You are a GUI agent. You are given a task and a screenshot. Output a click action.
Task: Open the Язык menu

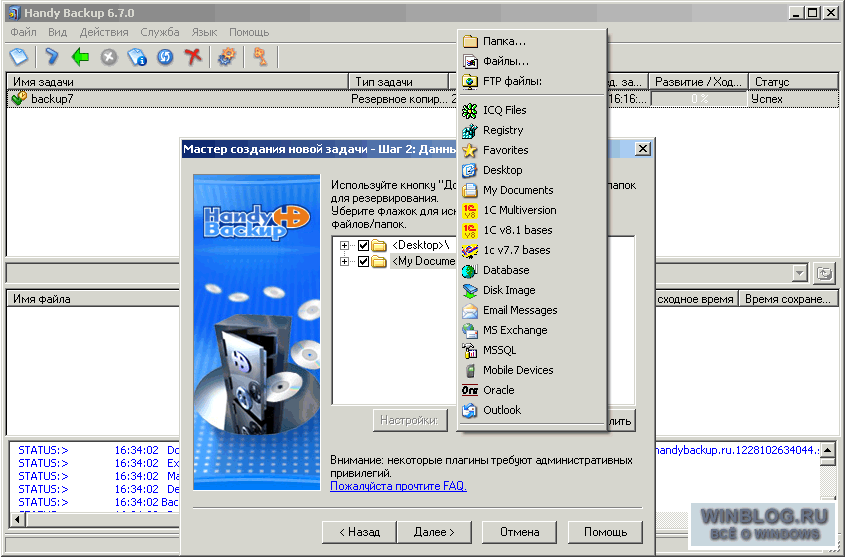pos(204,32)
